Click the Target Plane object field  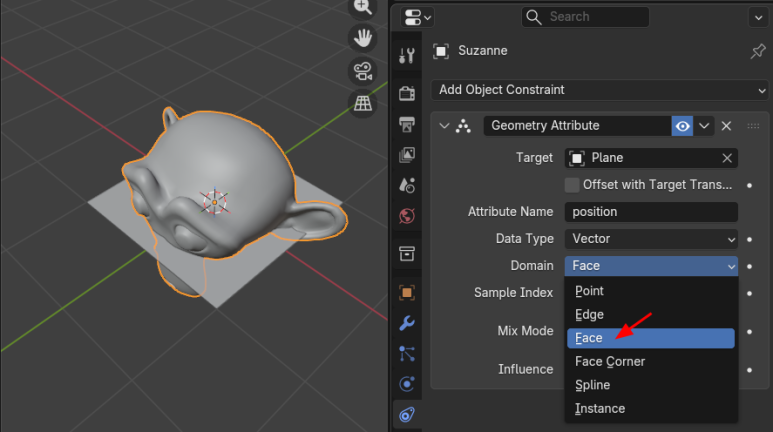[x=651, y=158]
